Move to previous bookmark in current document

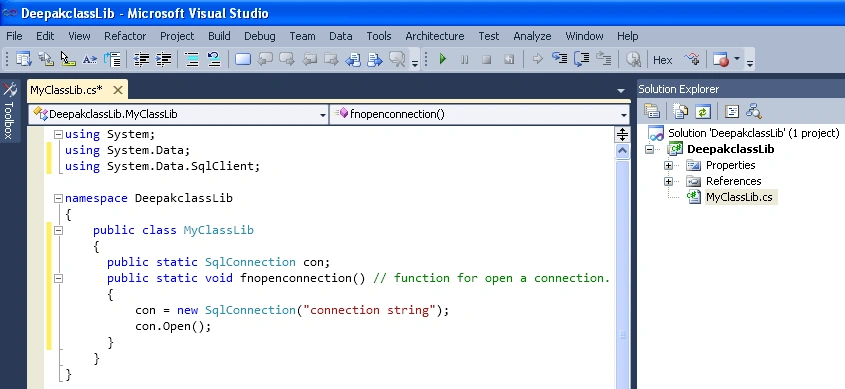pos(352,59)
